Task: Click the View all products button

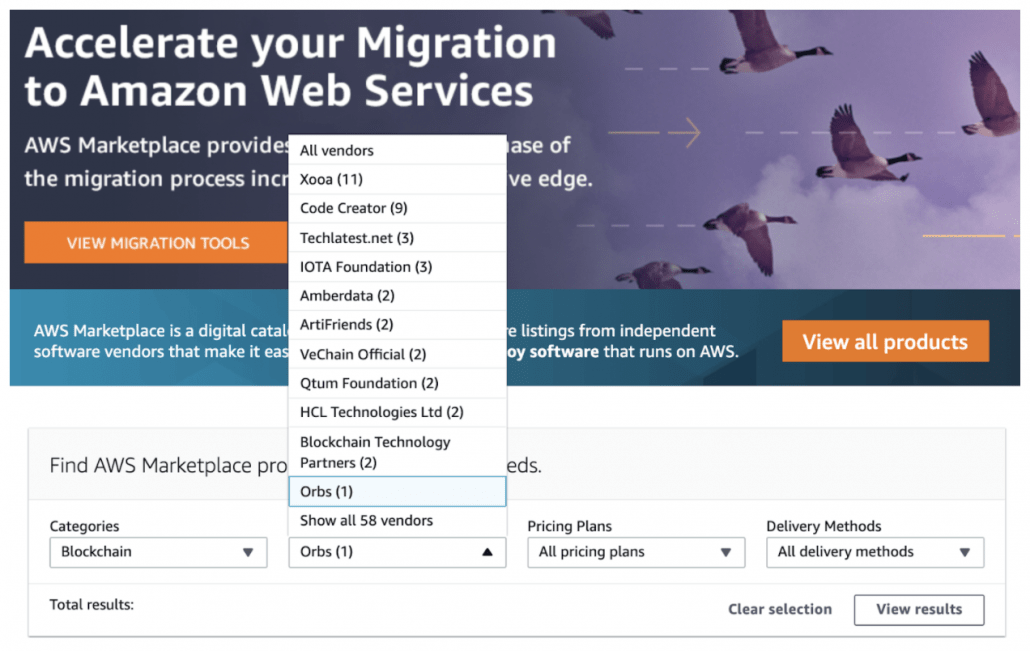Action: (x=885, y=342)
